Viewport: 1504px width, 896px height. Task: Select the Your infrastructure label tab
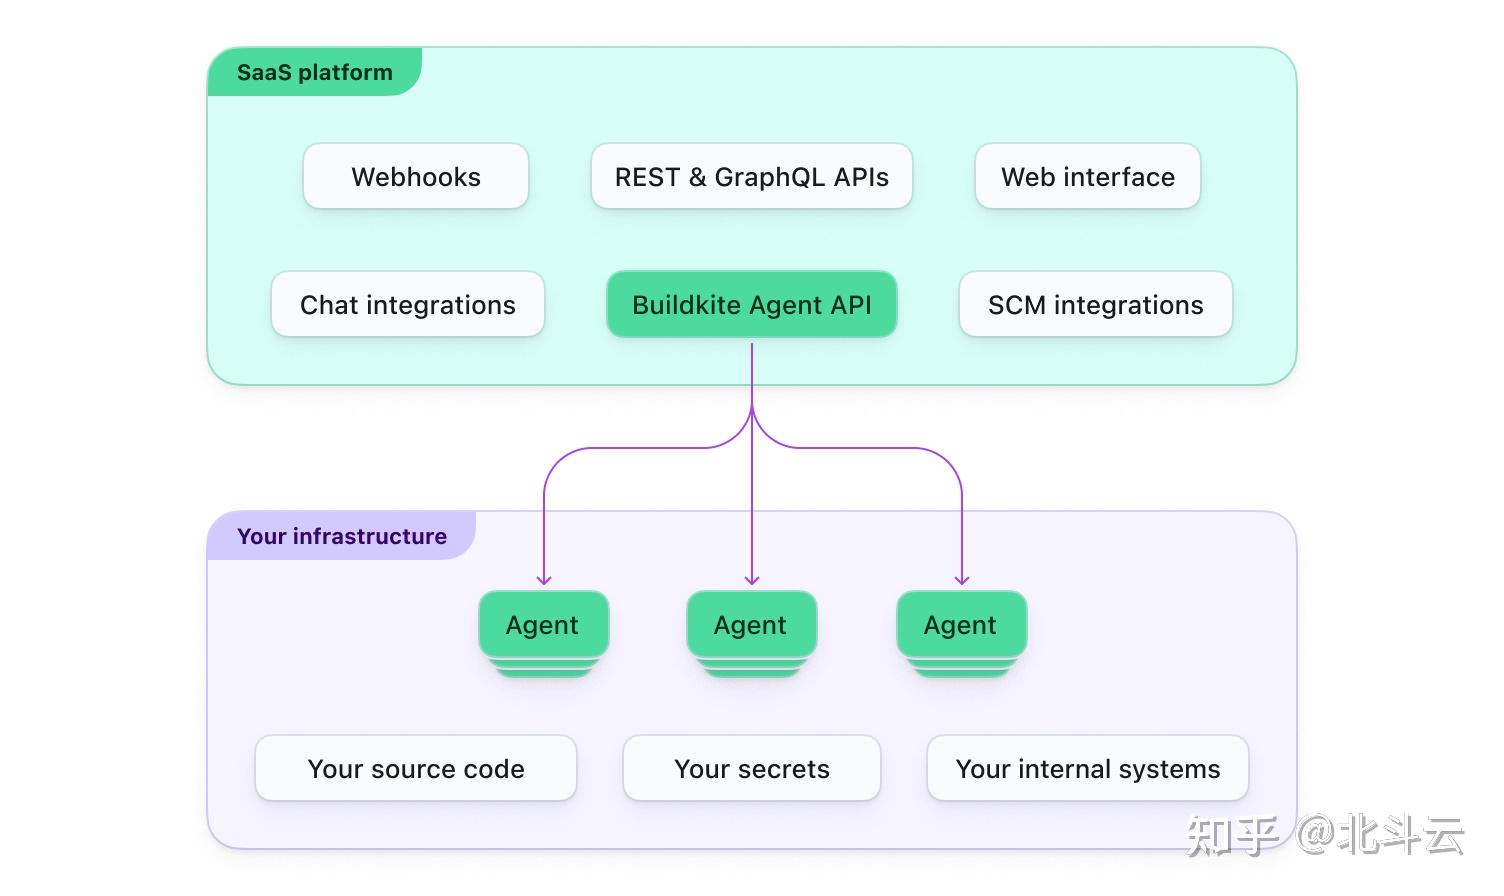[342, 536]
